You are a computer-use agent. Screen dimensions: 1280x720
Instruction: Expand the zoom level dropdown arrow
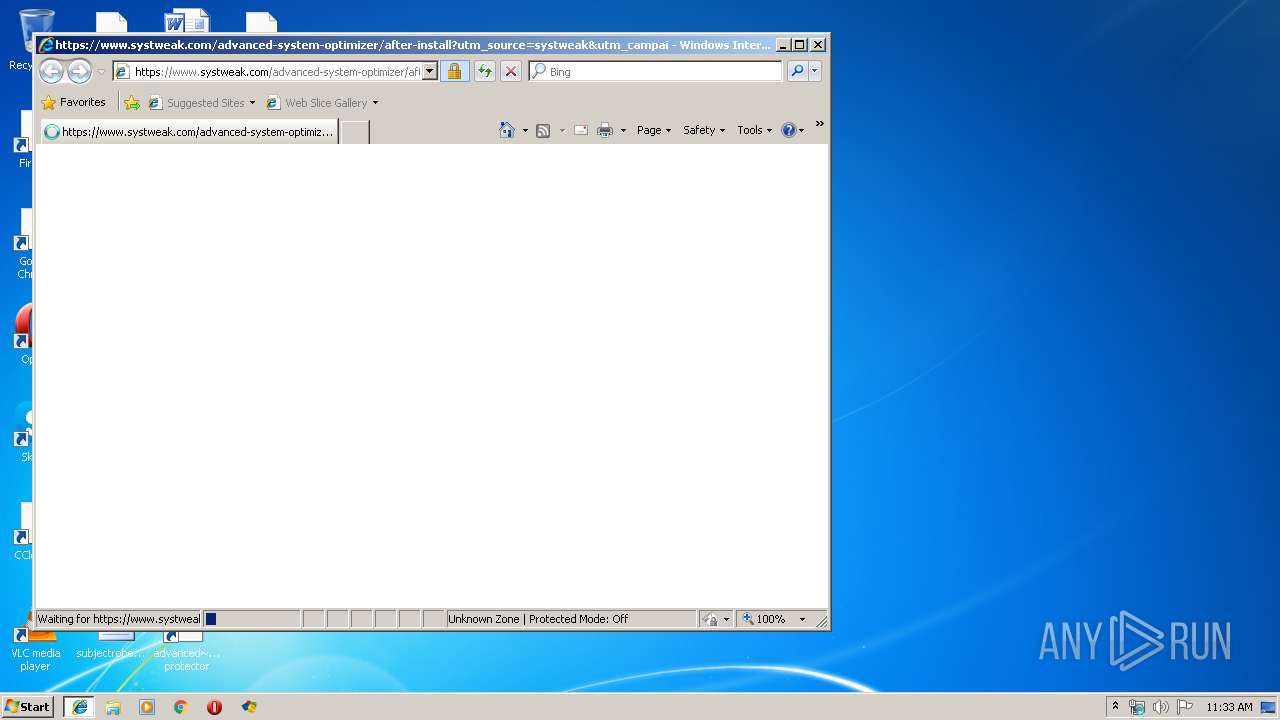tap(802, 619)
